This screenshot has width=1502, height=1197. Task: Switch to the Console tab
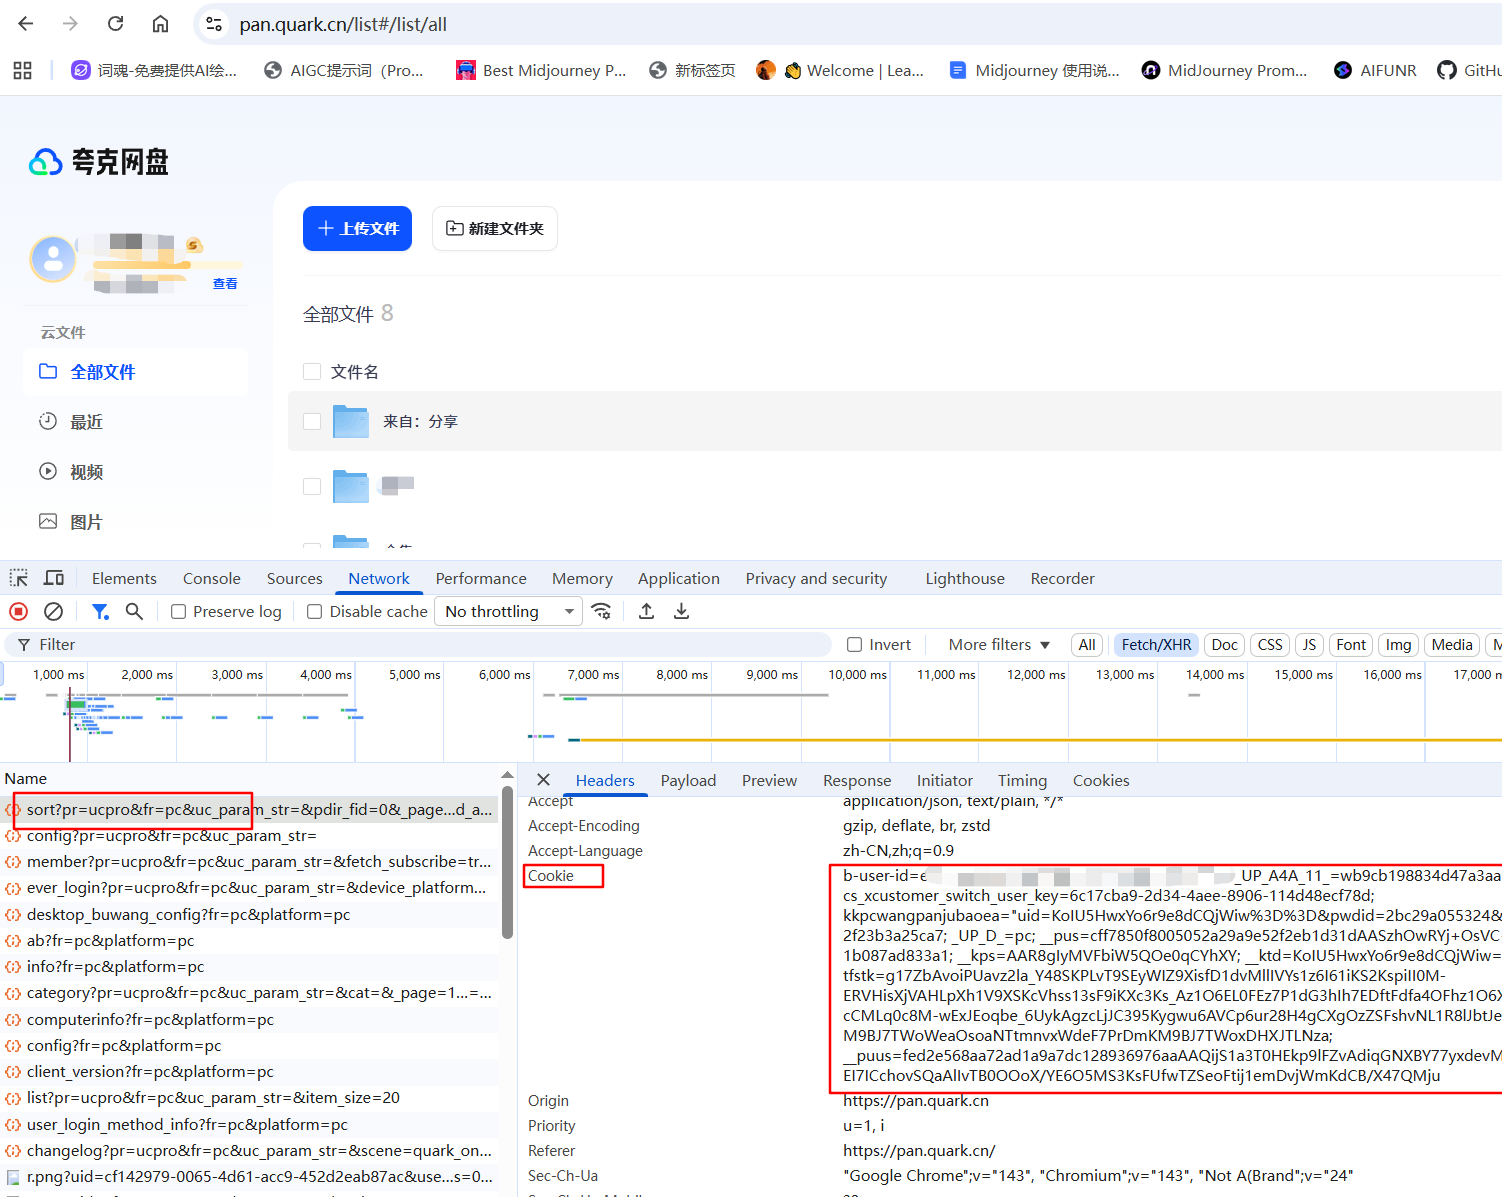pyautogui.click(x=211, y=579)
